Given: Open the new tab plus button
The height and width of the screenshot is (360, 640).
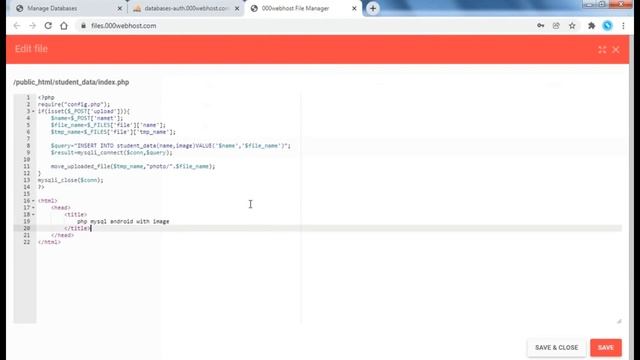Looking at the screenshot, I should tap(373, 8).
